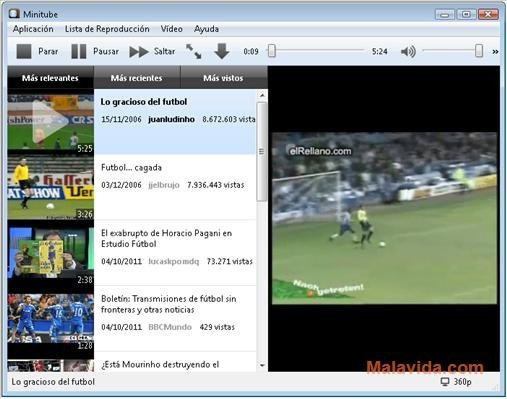Viewport: 507px width, 399px height.
Task: Click the playlist scrollbar thumb
Action: tap(262, 152)
